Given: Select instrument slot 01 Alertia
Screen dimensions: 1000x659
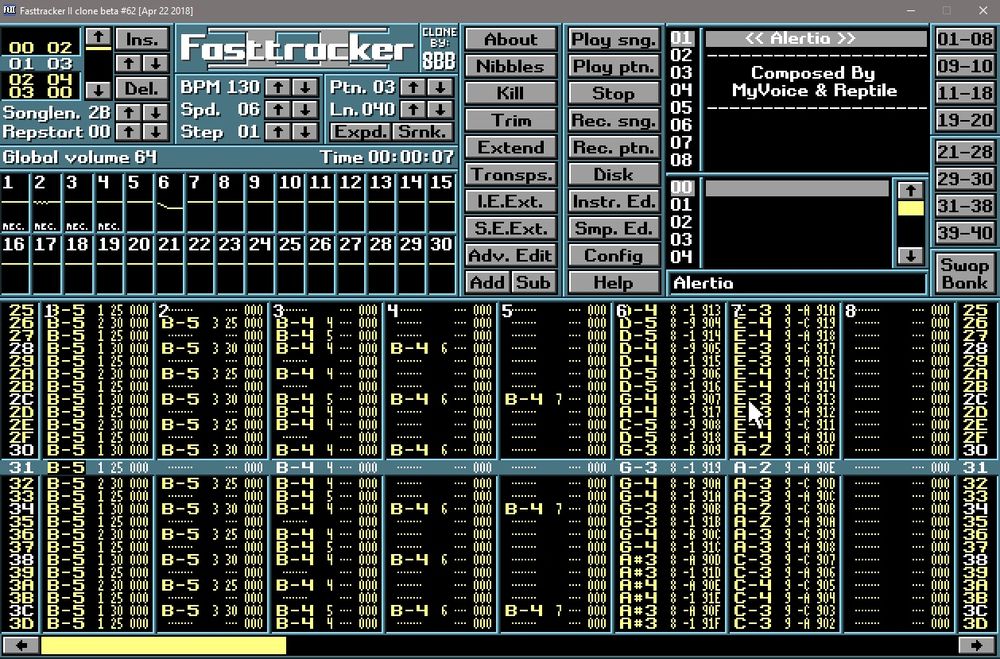Looking at the screenshot, I should point(816,38).
